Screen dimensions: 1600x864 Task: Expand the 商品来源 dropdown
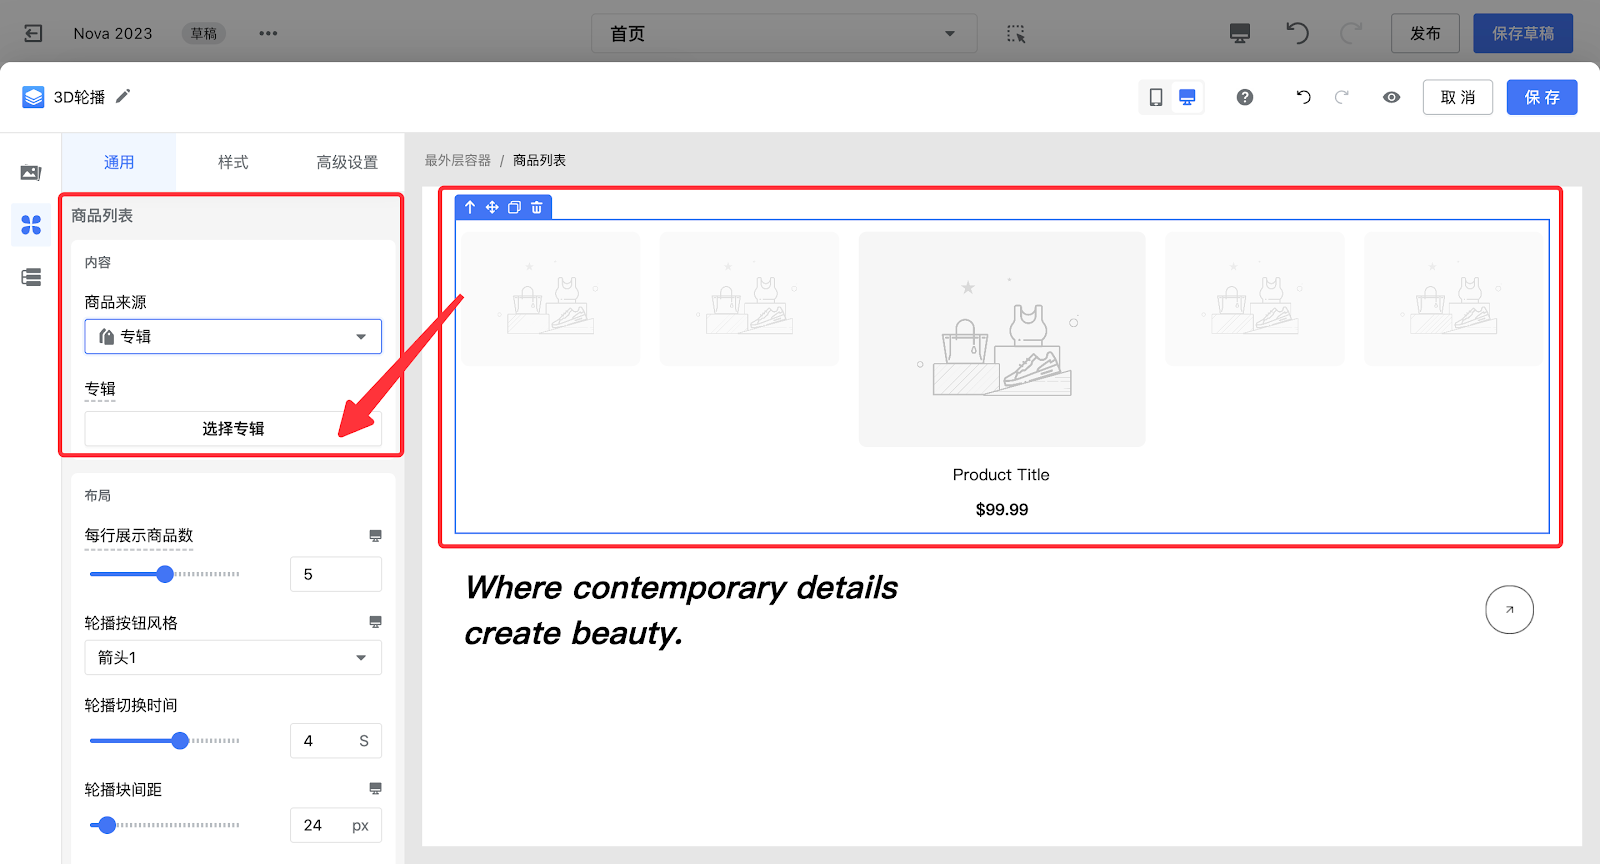233,337
